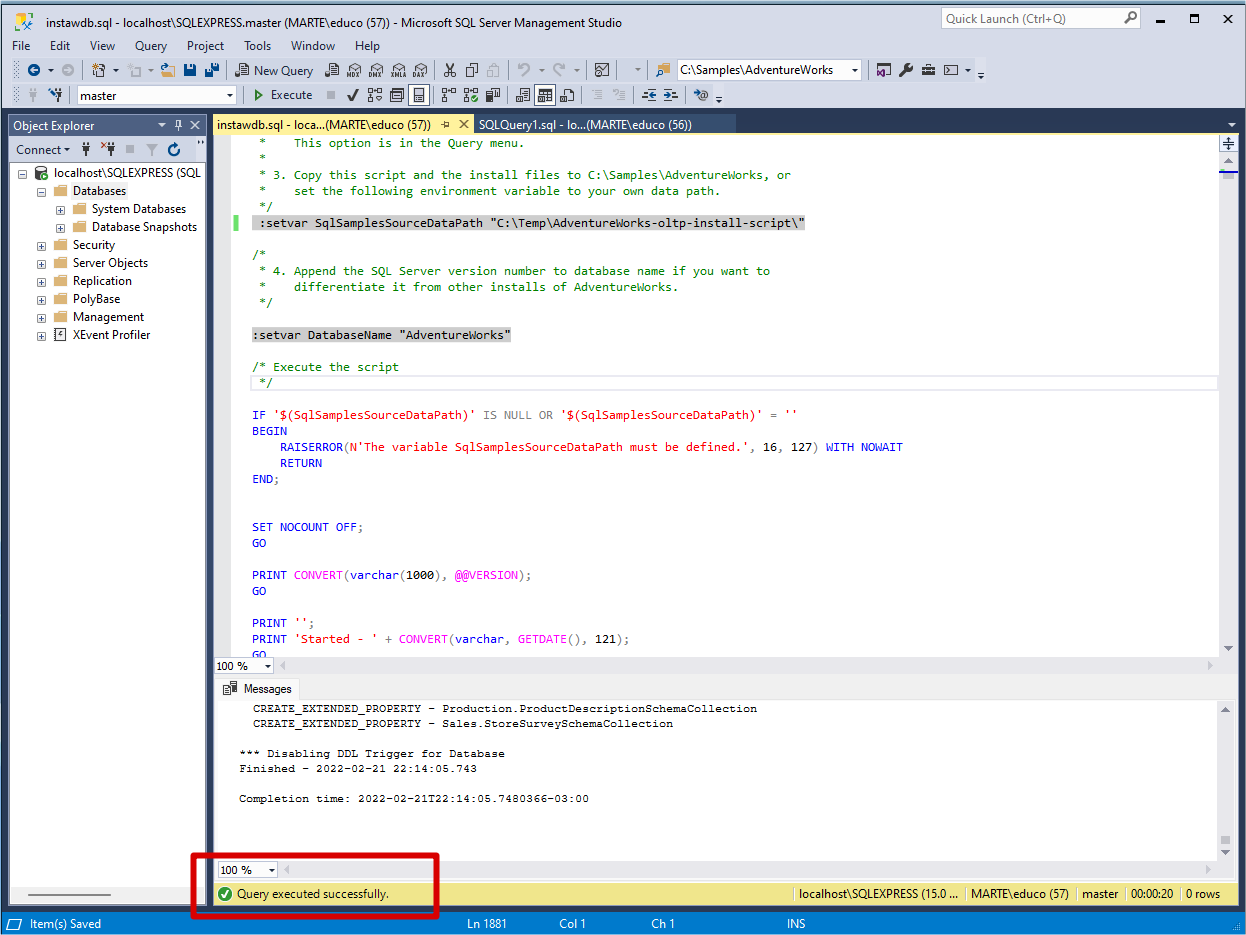Image resolution: width=1246 pixels, height=935 pixels.
Task: Collapse the localhost\SQLEXPRESS server node
Action: 22,173
